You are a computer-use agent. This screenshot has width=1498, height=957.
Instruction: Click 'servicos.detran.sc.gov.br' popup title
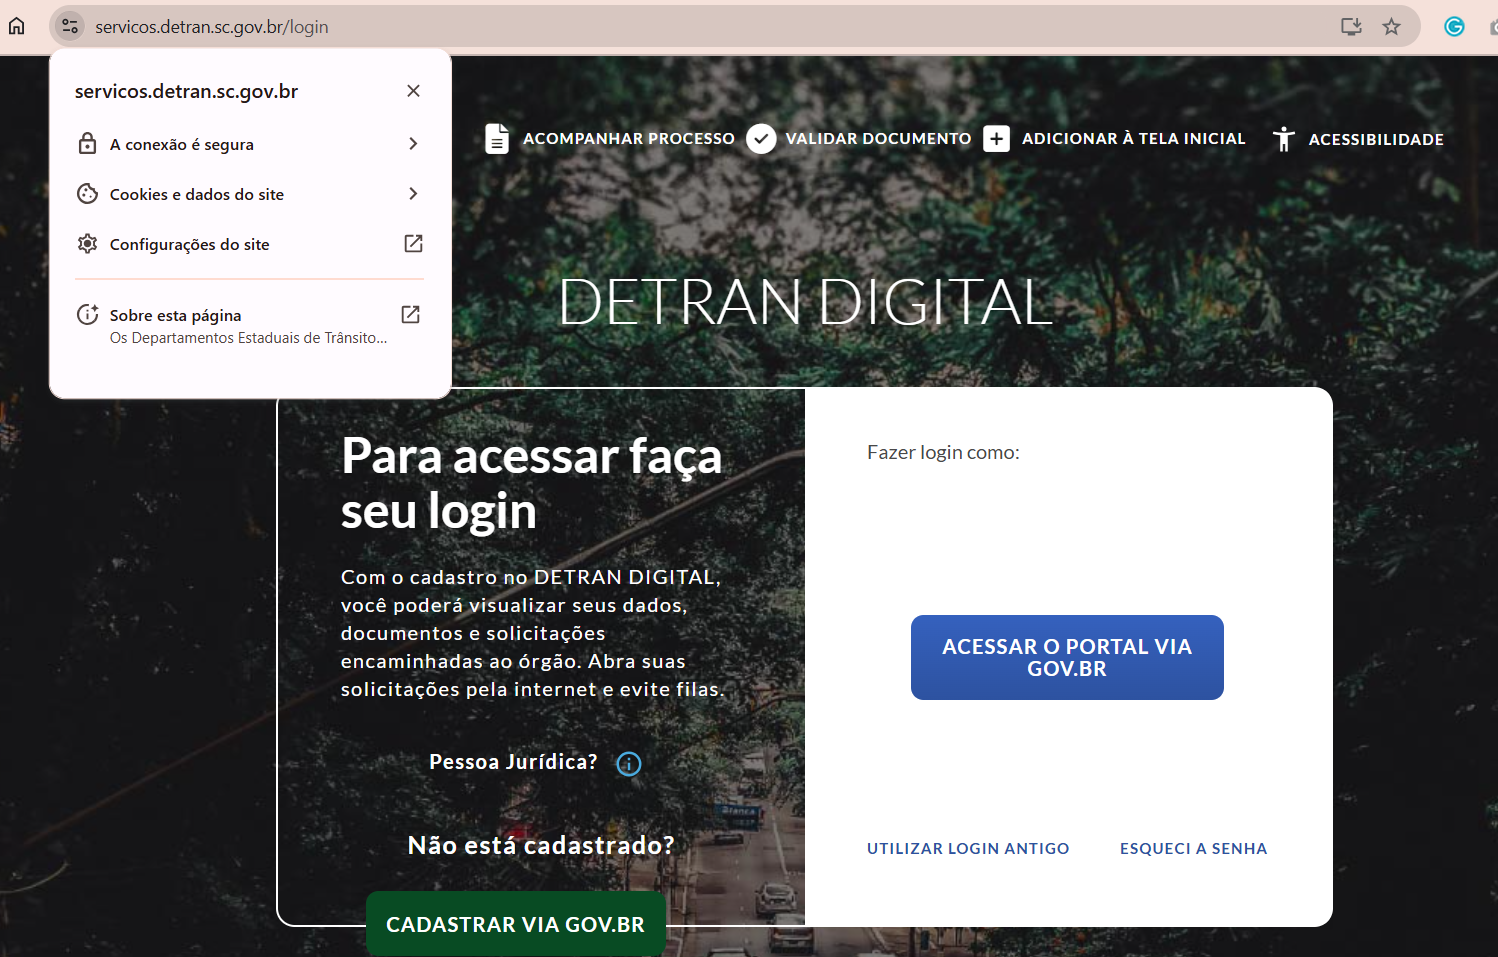187,91
